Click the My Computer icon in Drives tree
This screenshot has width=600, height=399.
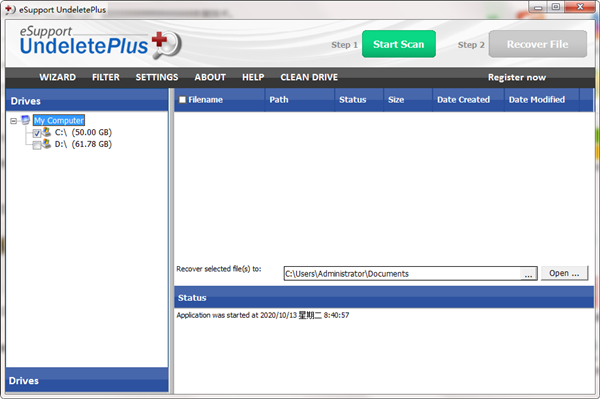coord(25,120)
